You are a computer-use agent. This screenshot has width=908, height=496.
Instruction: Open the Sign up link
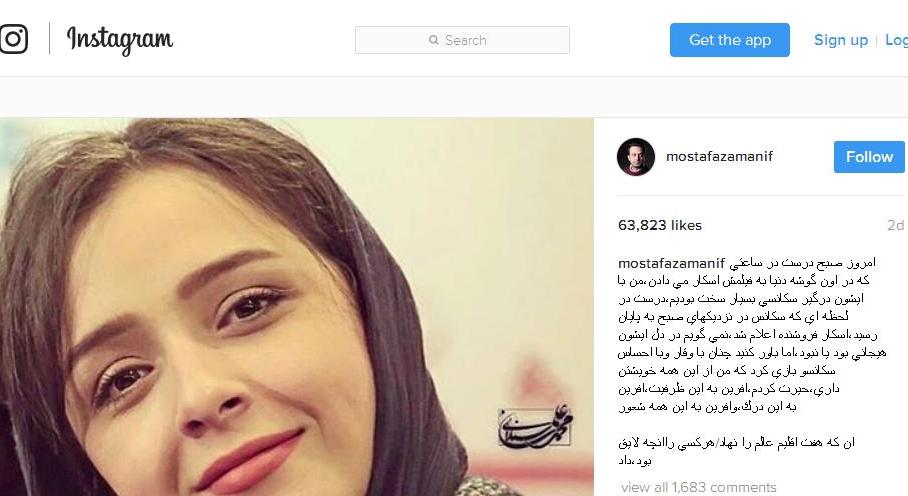pyautogui.click(x=841, y=40)
